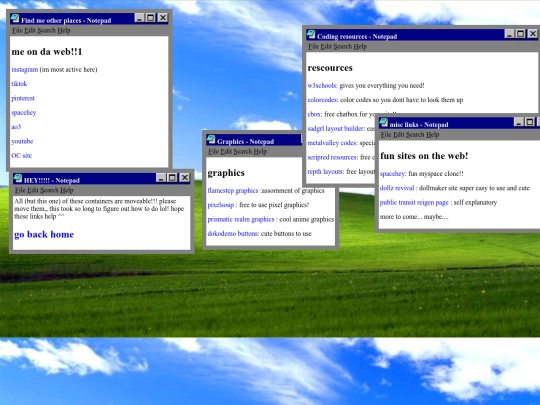The width and height of the screenshot is (540, 405).
Task: Maximize the Find me other places window
Action: click(151, 18)
